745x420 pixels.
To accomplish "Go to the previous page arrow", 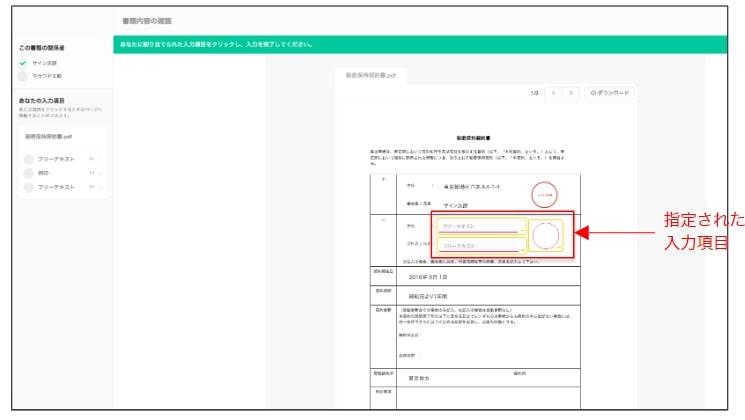I will click(x=553, y=93).
